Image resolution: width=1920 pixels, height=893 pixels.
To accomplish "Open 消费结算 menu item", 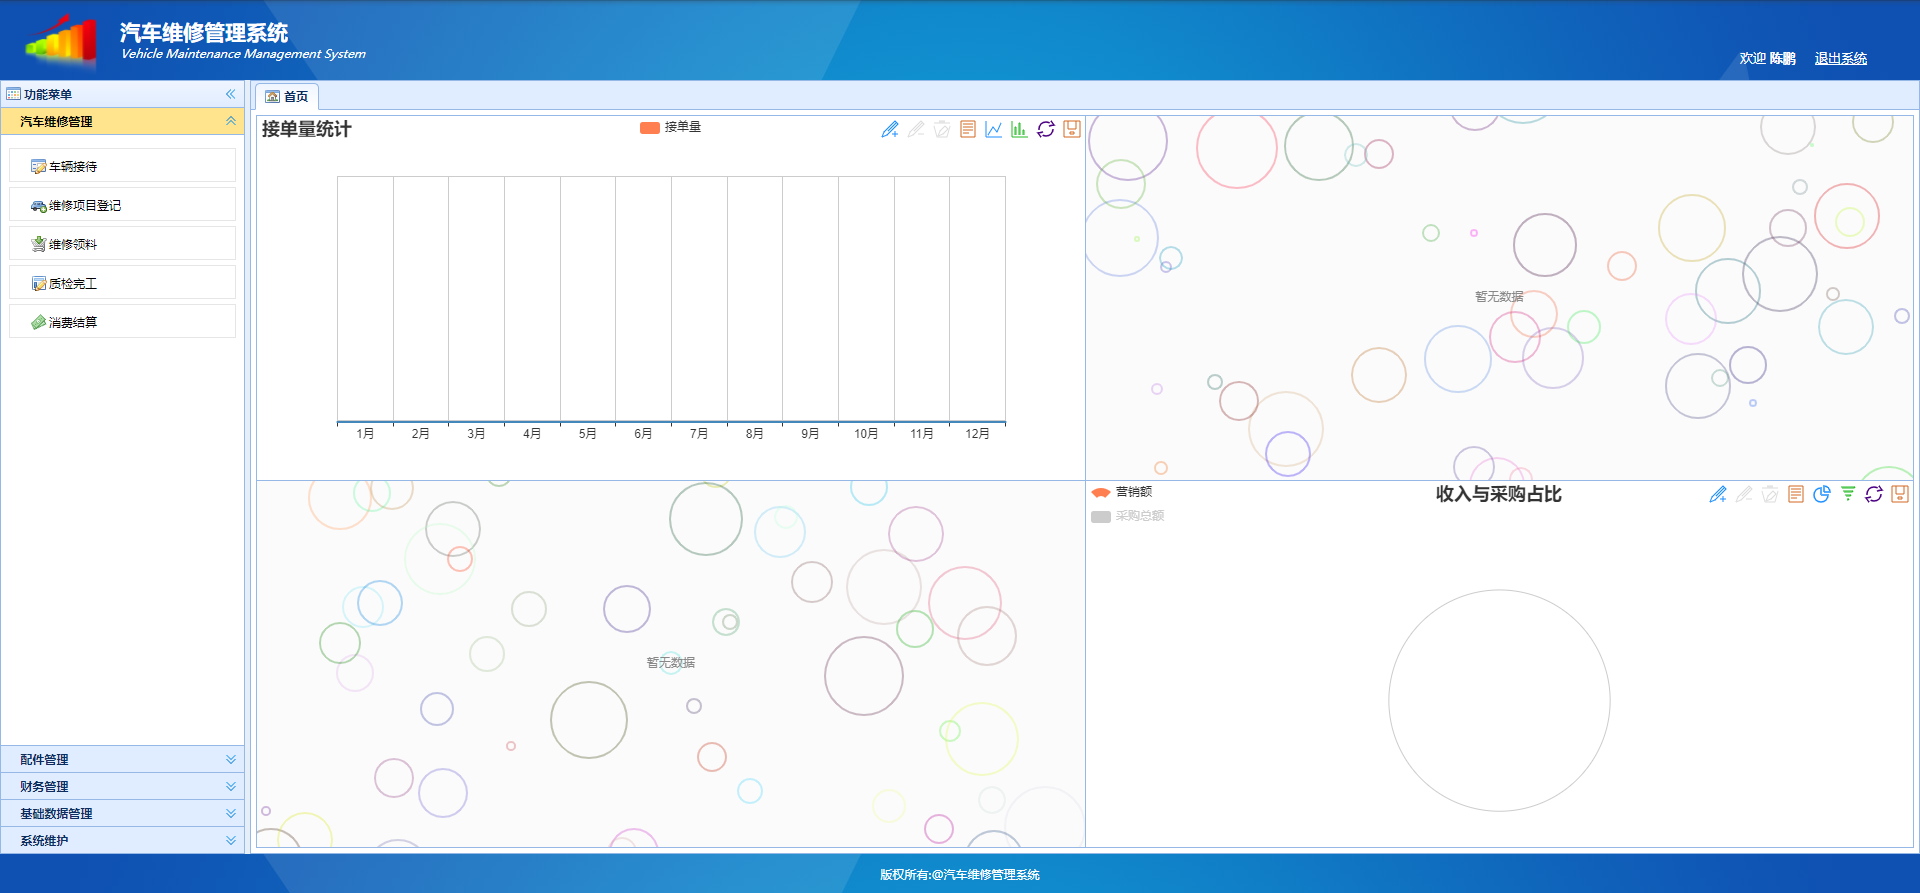I will coord(122,322).
